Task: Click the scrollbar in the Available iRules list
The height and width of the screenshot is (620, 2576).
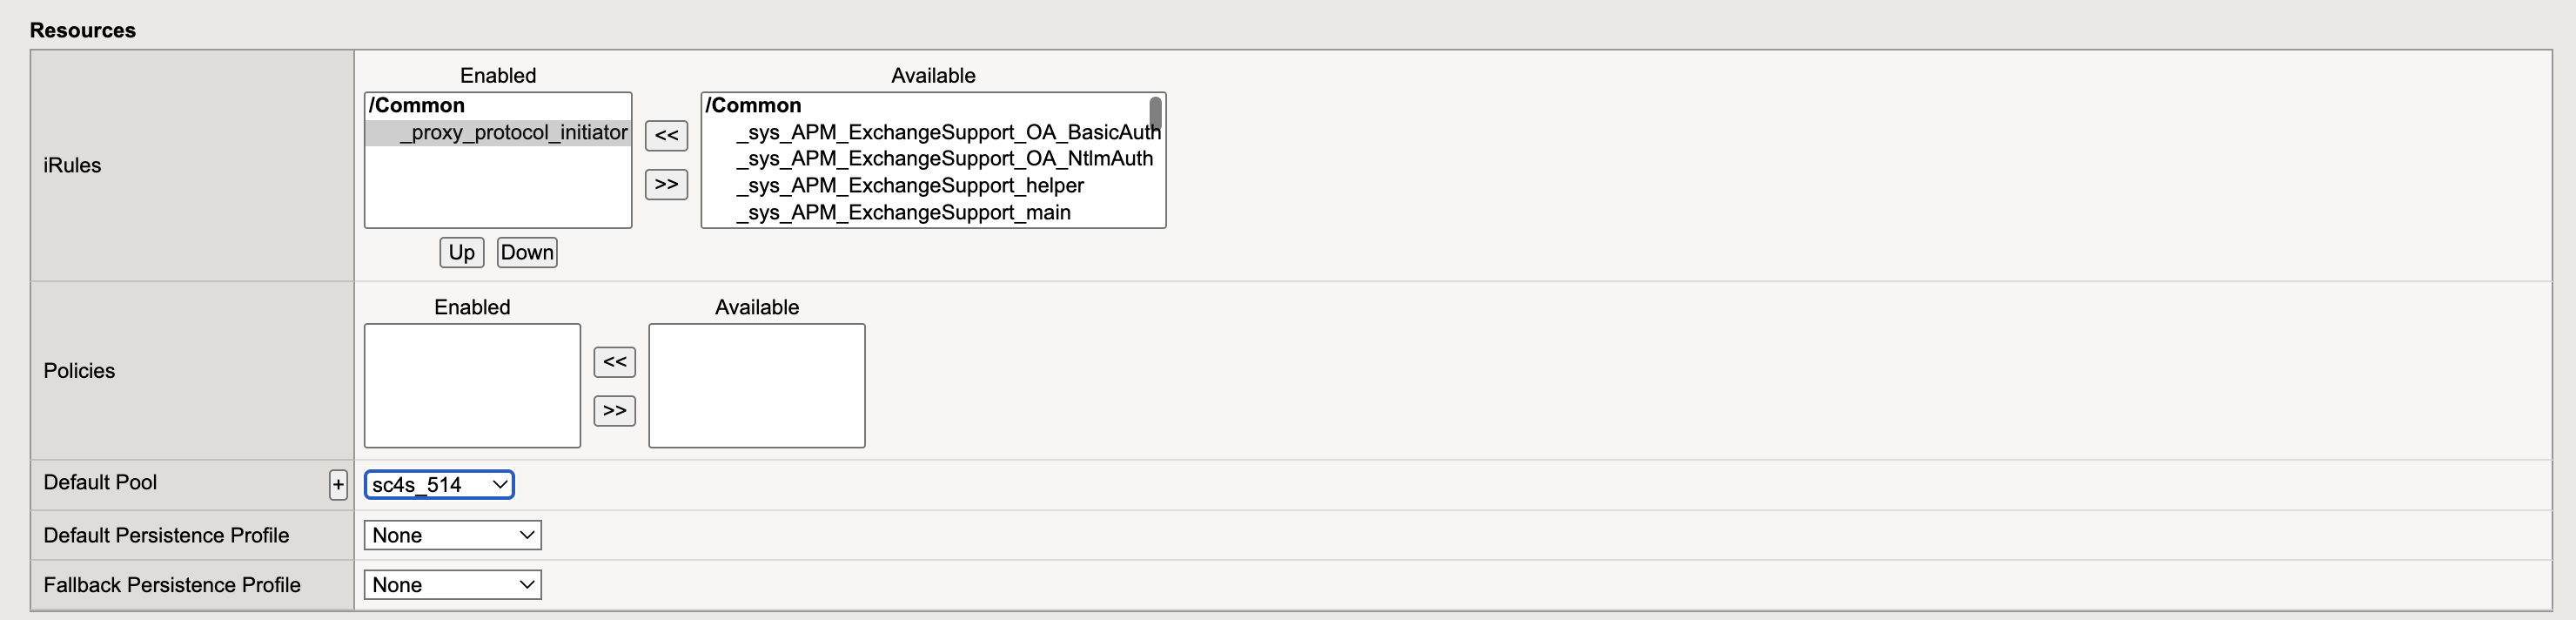Action: pyautogui.click(x=1154, y=110)
